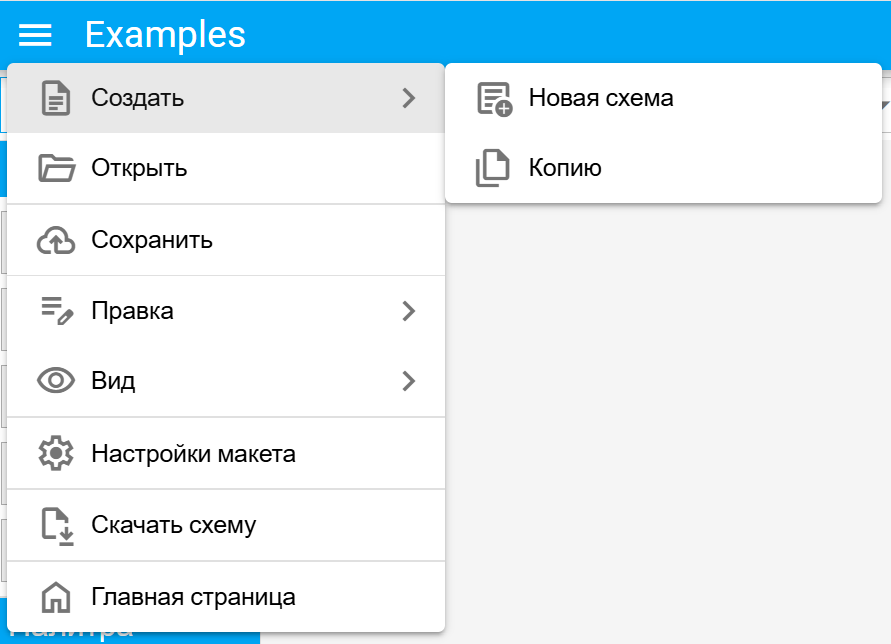This screenshot has height=644, width=891.
Task: Click the new schema icon beside Новая схема
Action: [491, 97]
